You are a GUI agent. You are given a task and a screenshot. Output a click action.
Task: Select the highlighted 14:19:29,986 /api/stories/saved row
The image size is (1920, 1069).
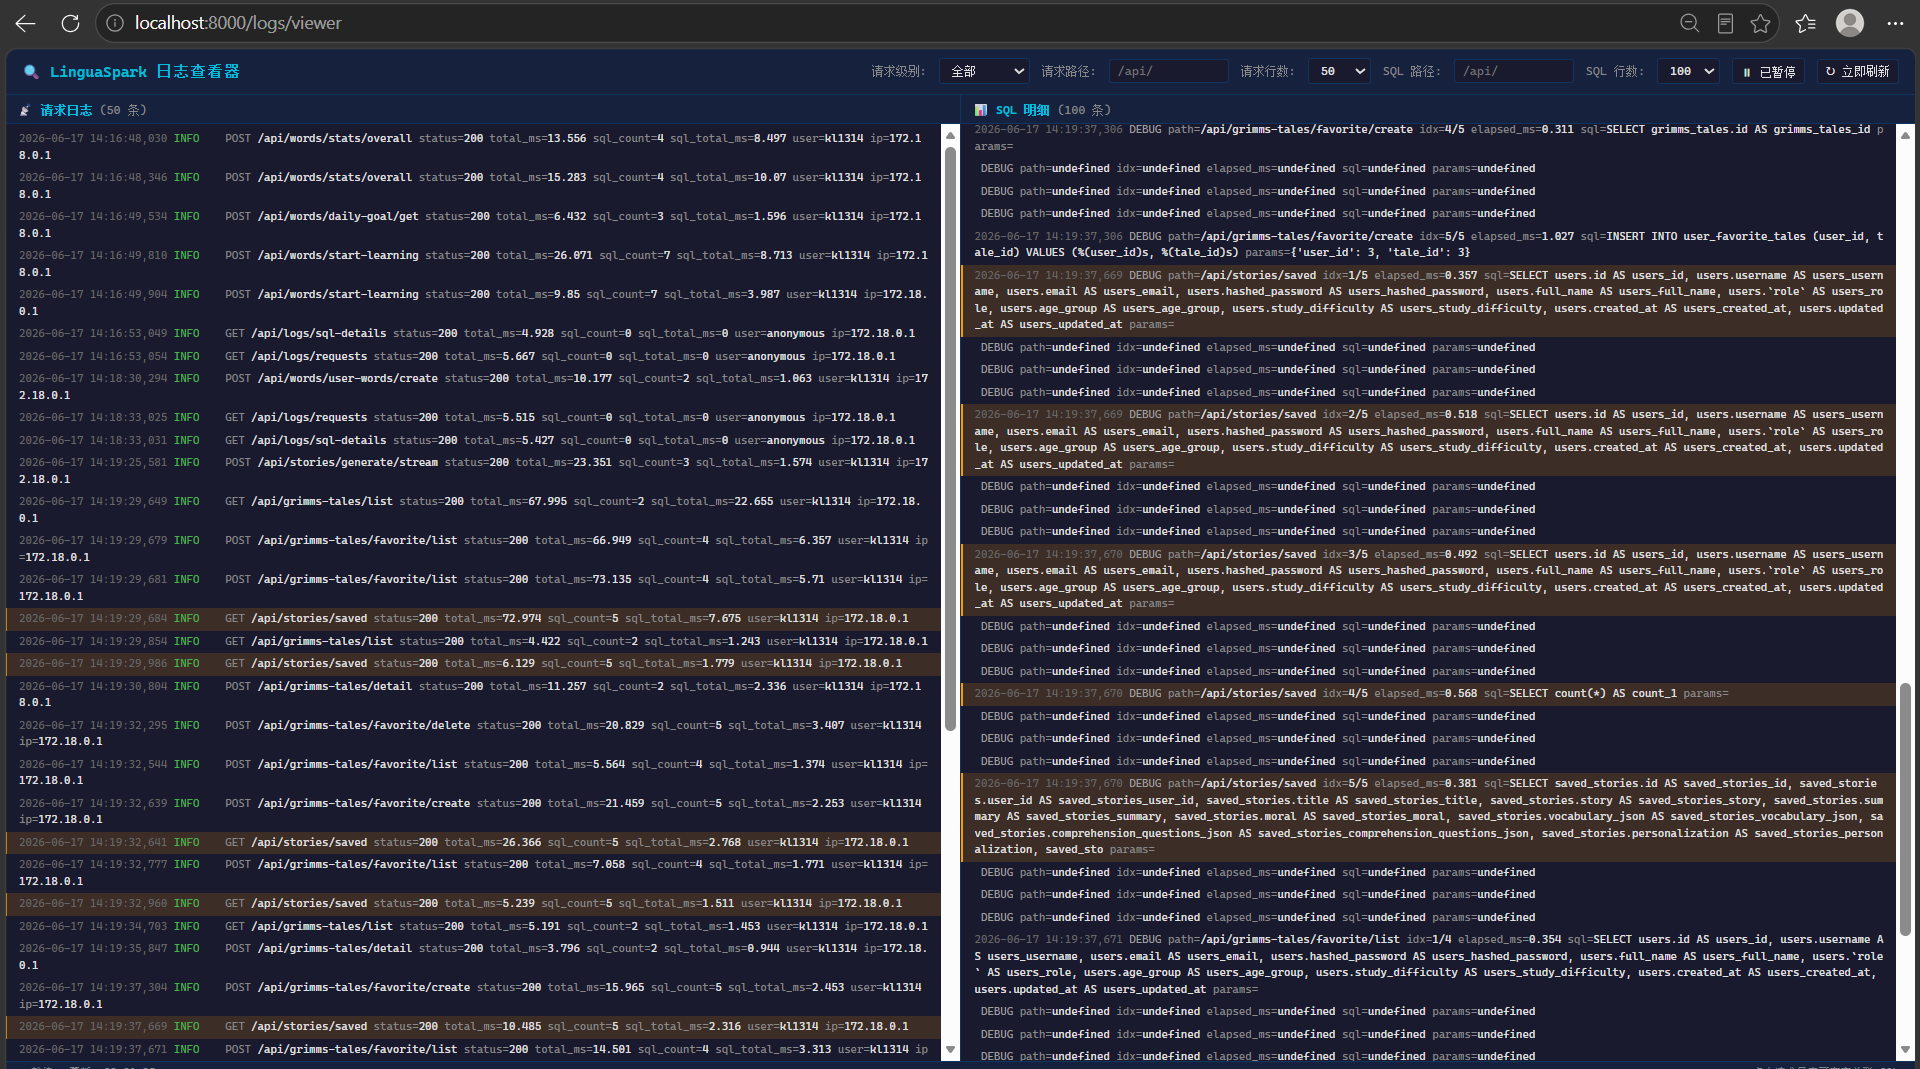click(474, 664)
